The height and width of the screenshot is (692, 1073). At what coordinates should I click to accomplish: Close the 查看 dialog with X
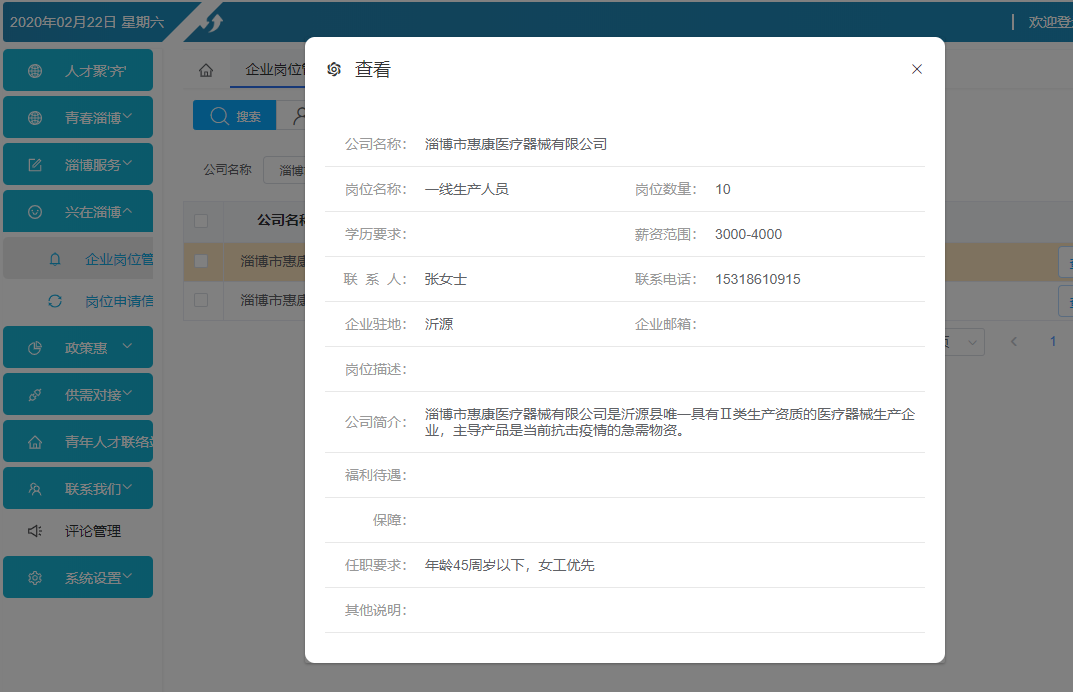[917, 69]
